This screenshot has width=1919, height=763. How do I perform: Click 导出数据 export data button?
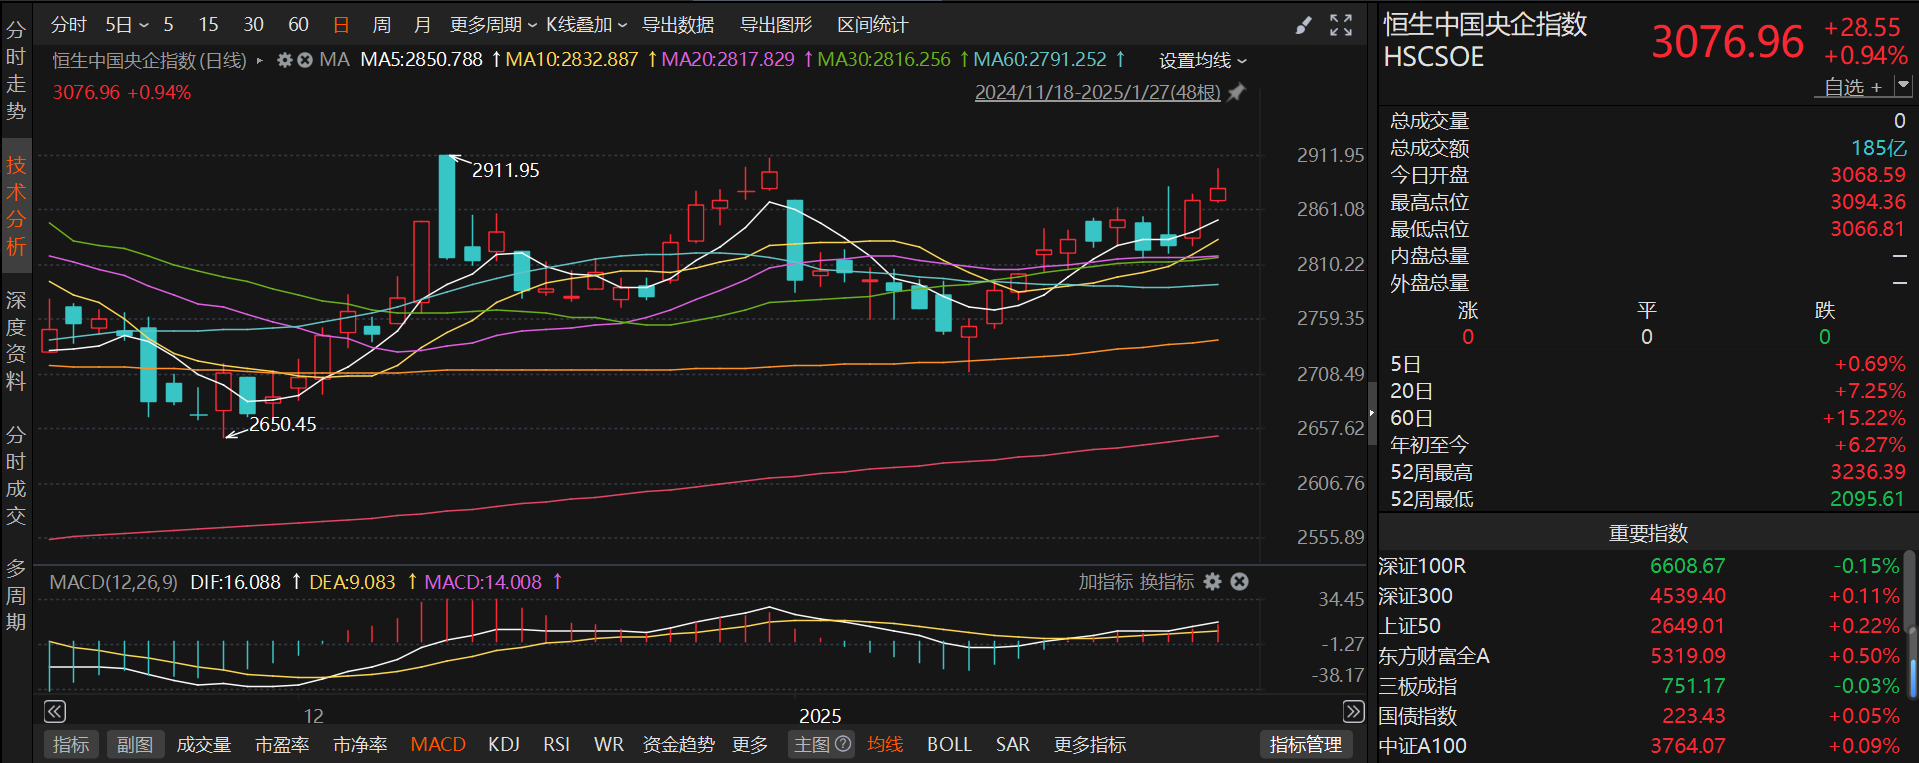tap(677, 25)
